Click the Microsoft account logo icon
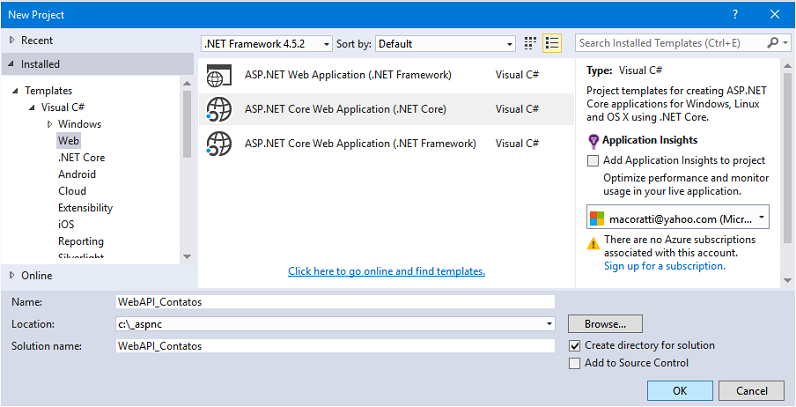The height and width of the screenshot is (407, 796). (x=597, y=219)
